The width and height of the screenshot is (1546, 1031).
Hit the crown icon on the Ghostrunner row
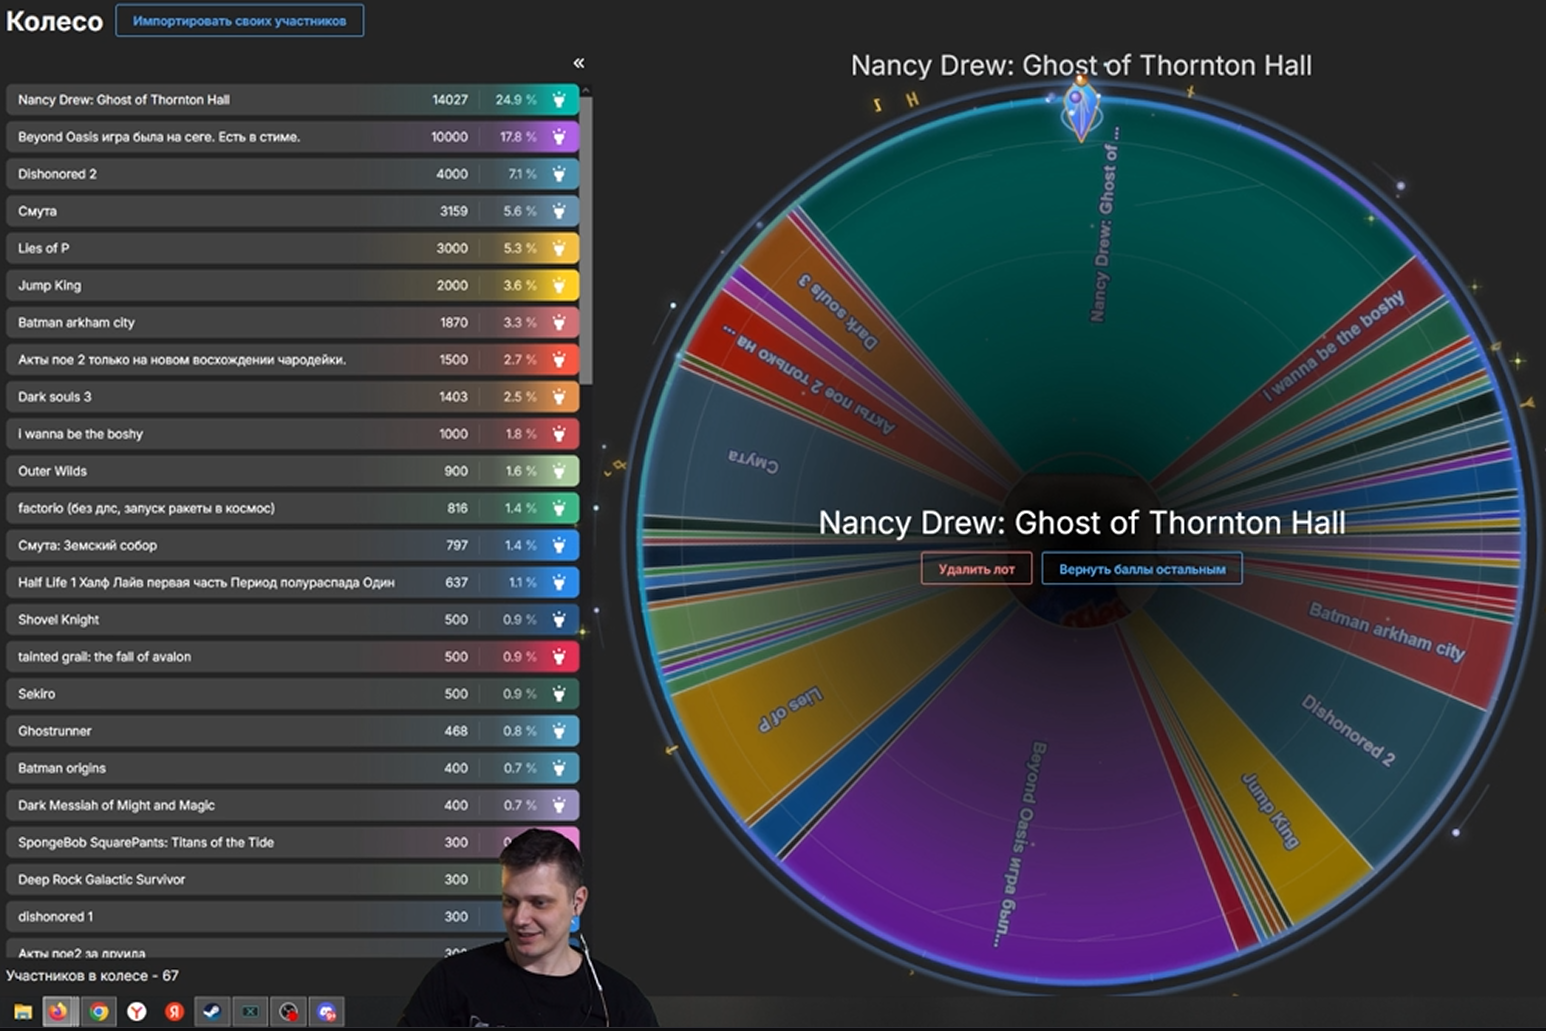(559, 731)
